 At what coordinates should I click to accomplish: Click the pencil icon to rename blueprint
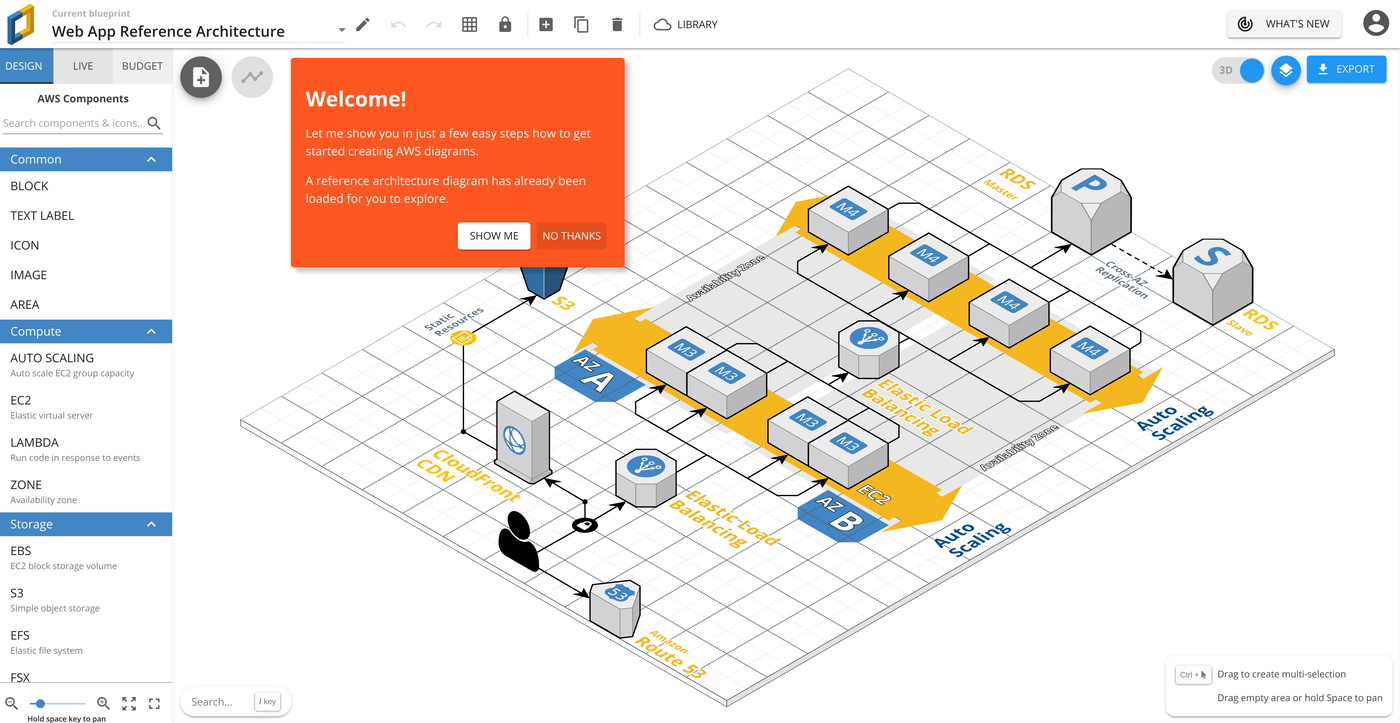pyautogui.click(x=363, y=24)
